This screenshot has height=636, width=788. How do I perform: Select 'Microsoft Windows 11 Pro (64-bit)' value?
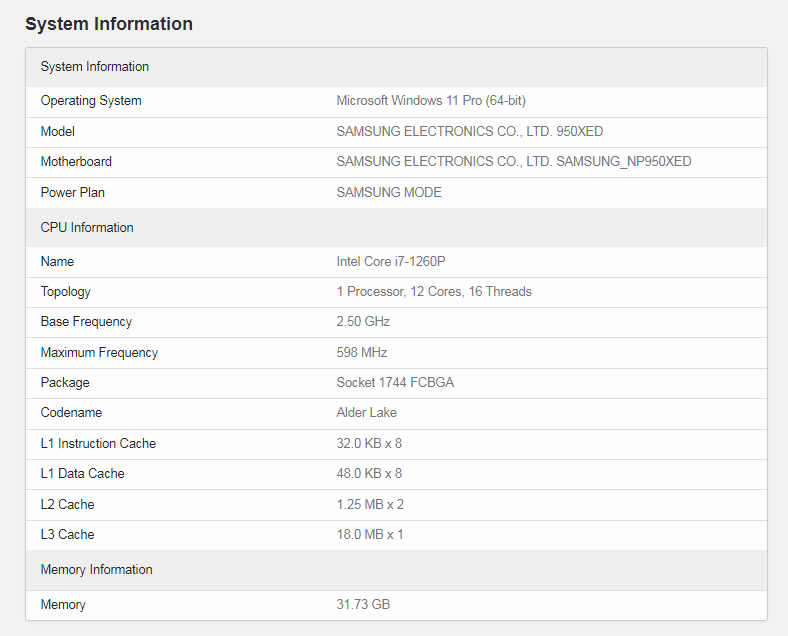(431, 101)
